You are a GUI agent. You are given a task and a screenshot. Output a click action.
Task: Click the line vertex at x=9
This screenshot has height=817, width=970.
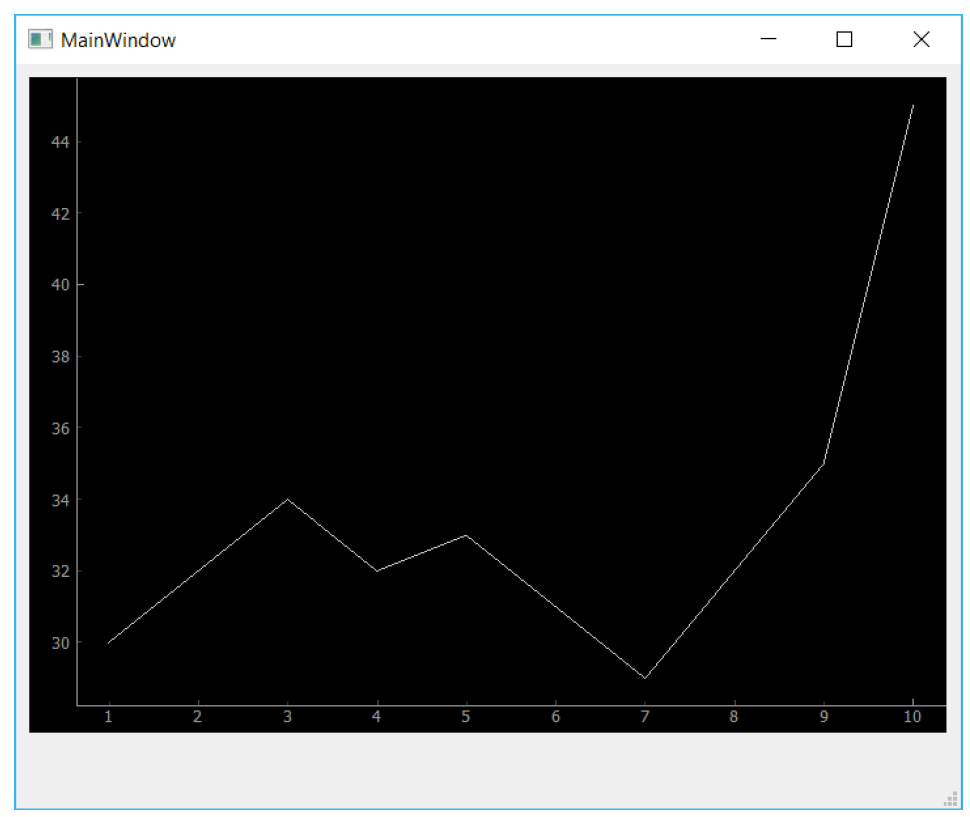click(x=824, y=463)
